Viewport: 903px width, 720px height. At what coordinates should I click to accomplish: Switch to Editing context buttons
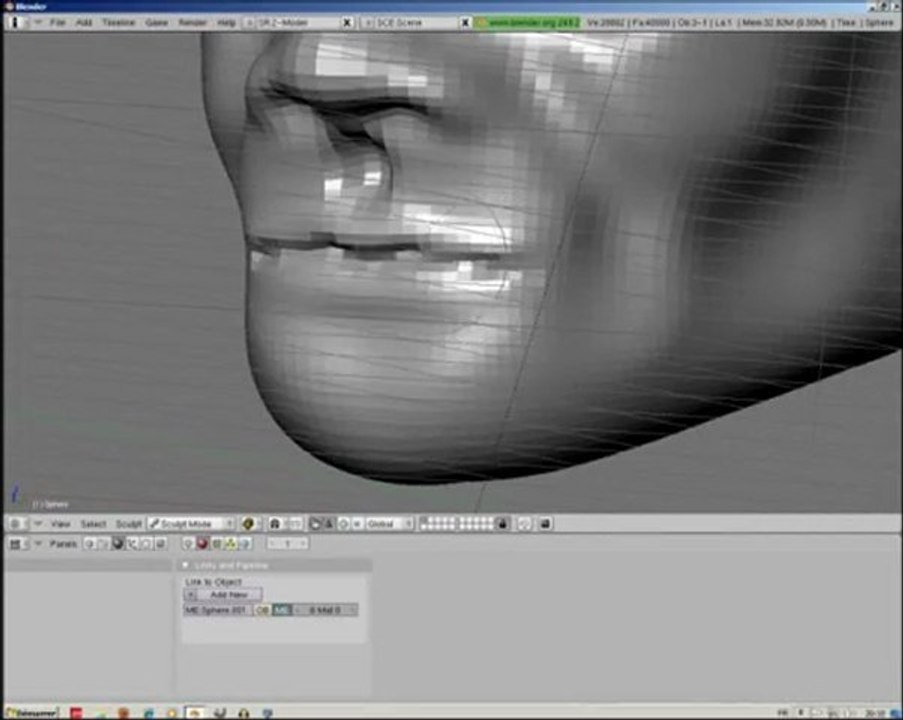coord(146,544)
